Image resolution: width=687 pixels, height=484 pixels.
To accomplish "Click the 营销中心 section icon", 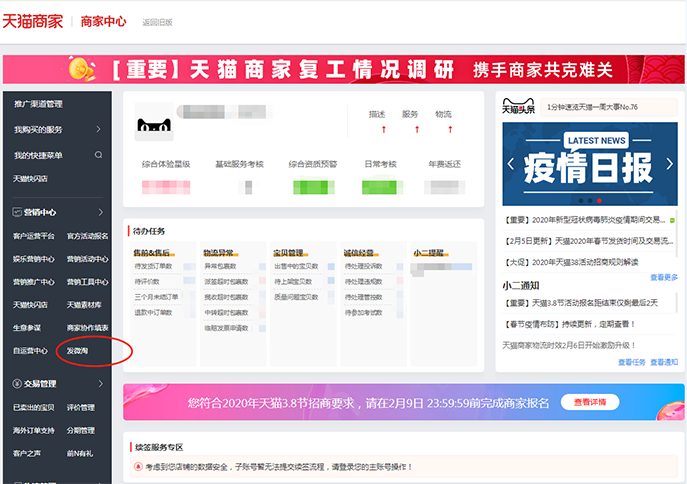I will click(x=16, y=213).
